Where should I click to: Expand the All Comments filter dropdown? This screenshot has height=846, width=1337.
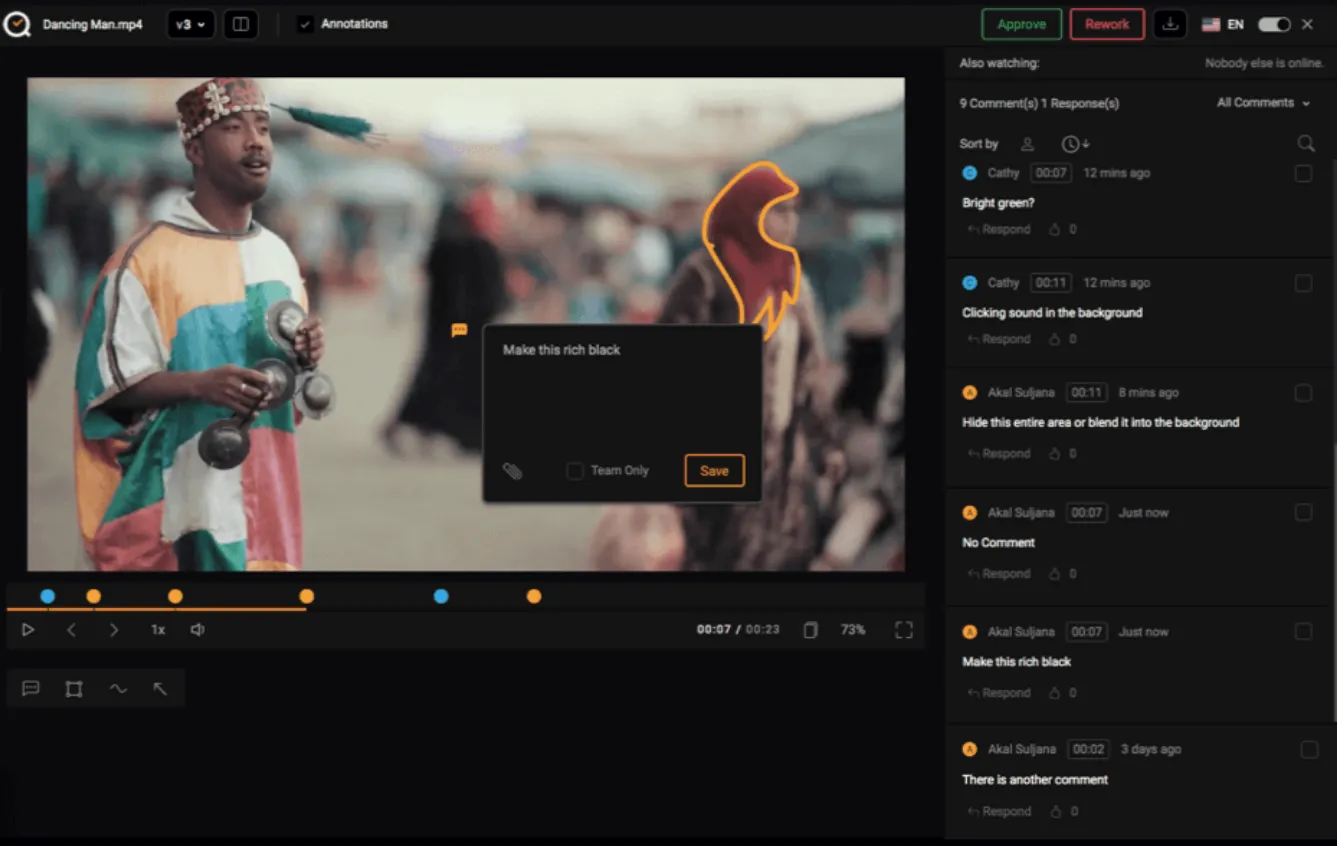tap(1263, 103)
